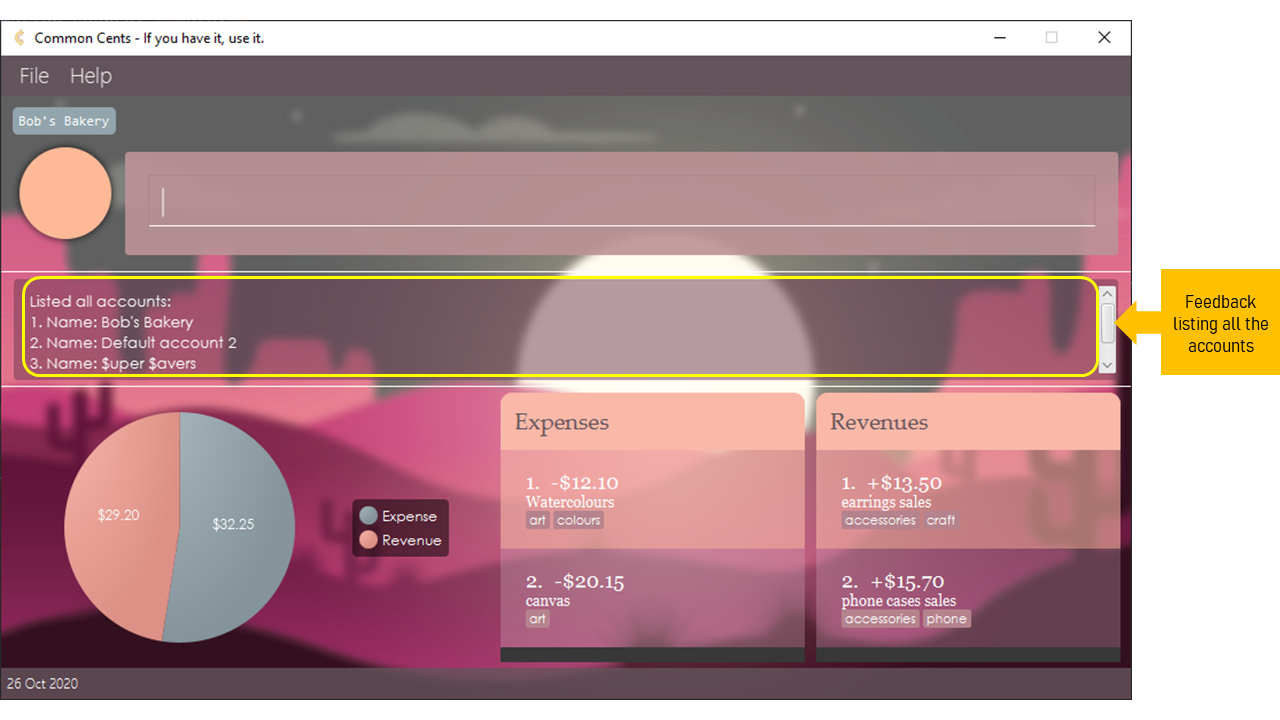Screen dimensions: 1280x720
Task: Click the feedback scrollbar up arrow
Action: (x=1107, y=293)
